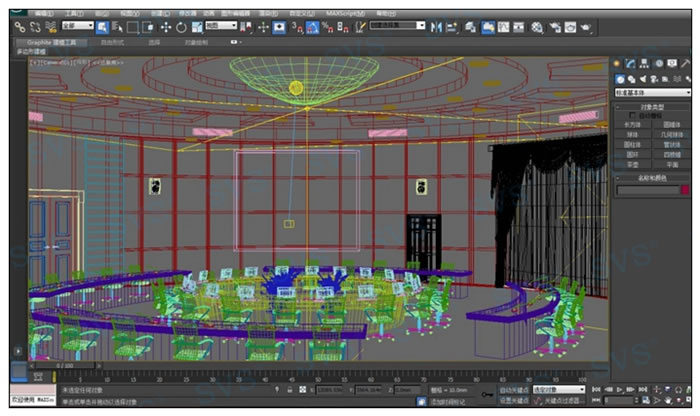This screenshot has height=416, width=700.
Task: Click the Mirror tool icon
Action: click(435, 27)
